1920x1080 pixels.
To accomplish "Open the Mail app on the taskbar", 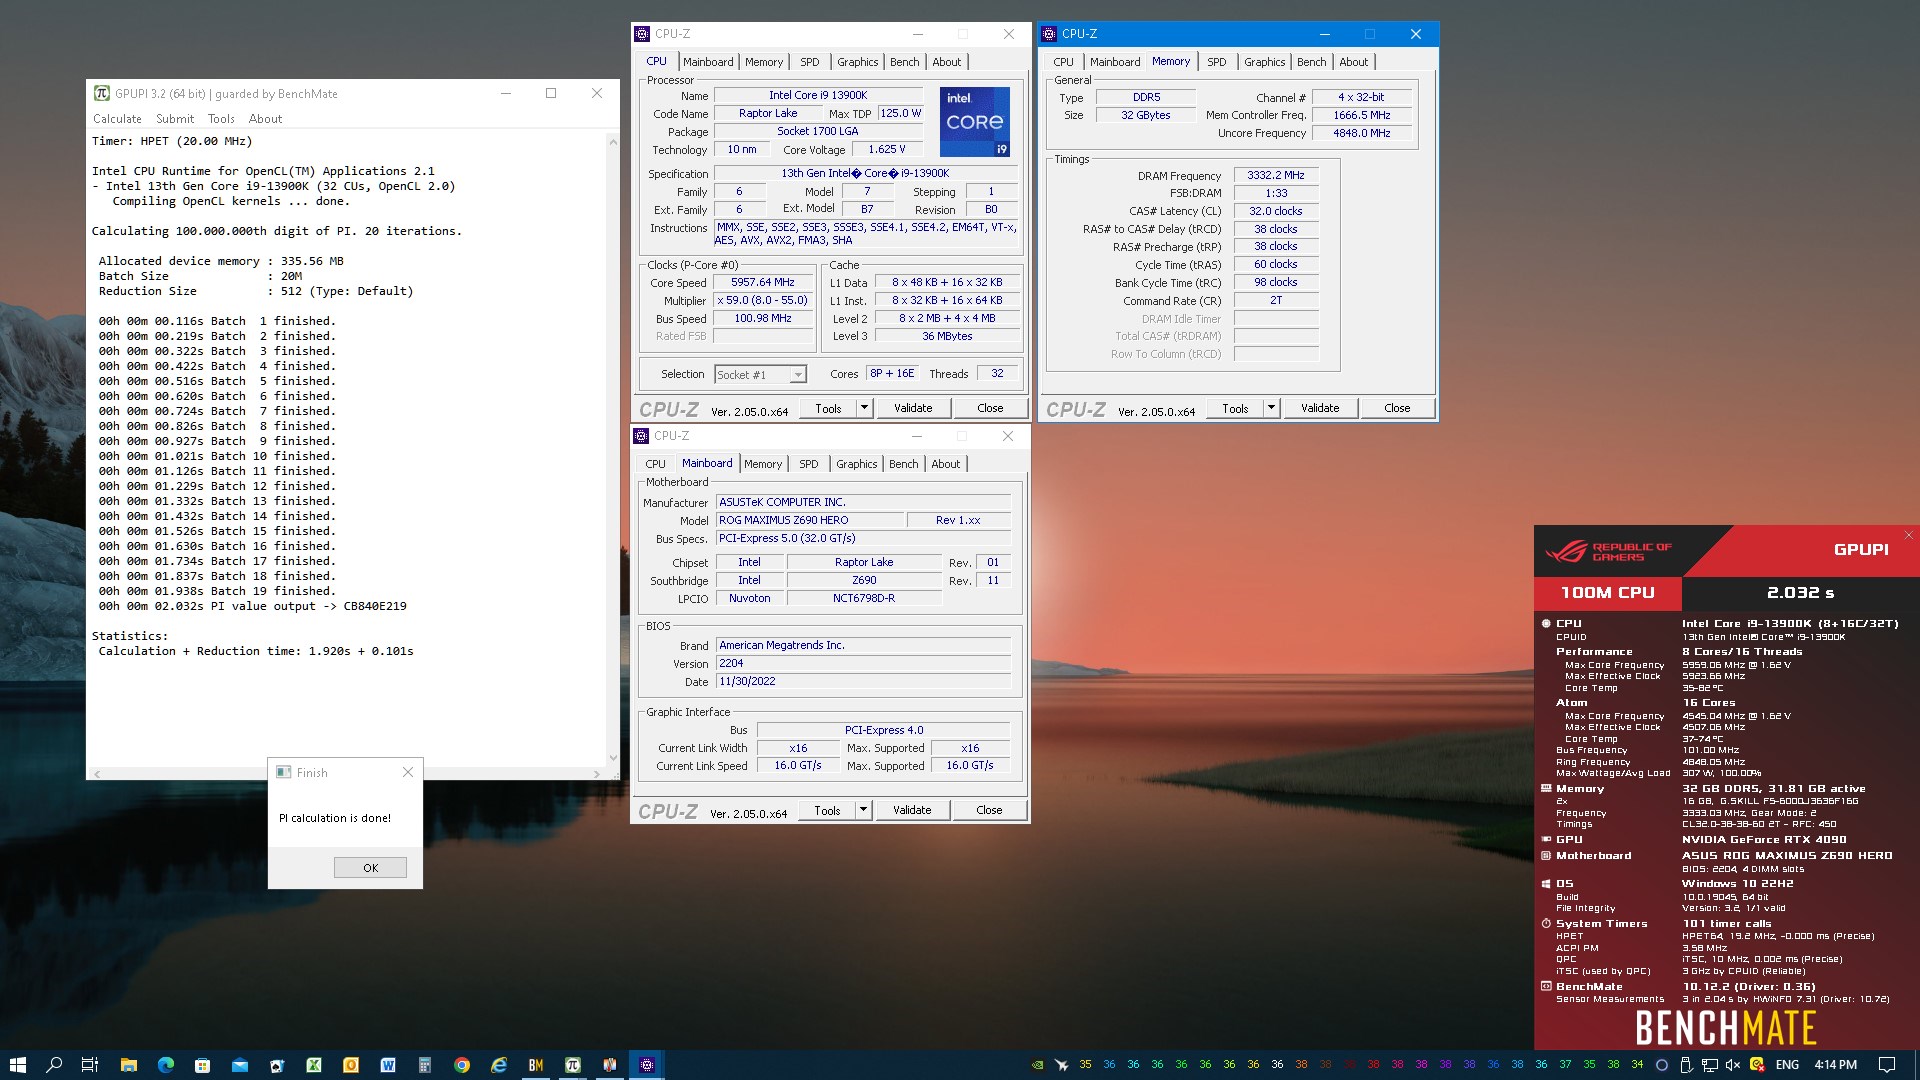I will 240,1064.
